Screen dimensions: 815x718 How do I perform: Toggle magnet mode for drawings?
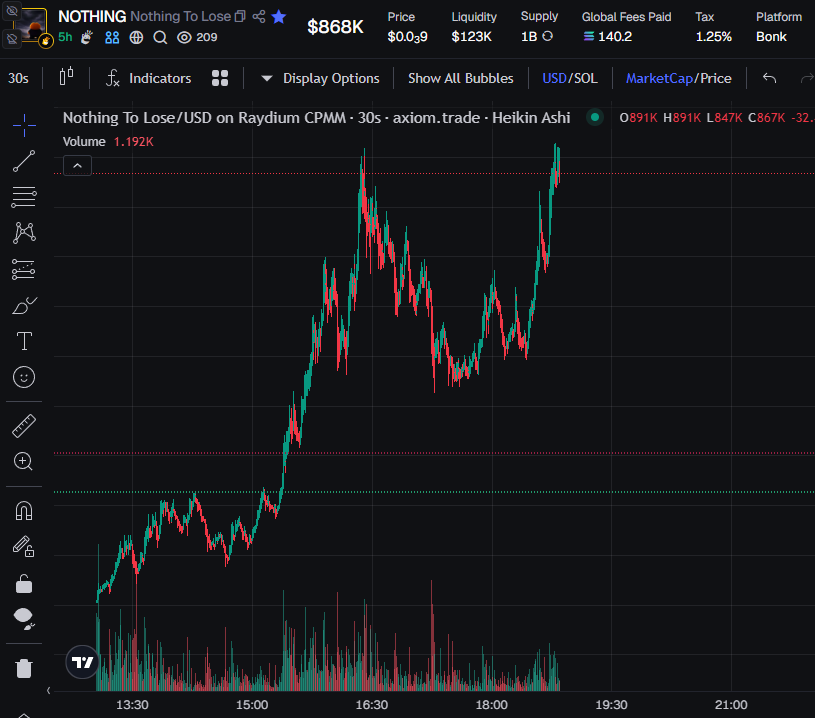tap(24, 510)
